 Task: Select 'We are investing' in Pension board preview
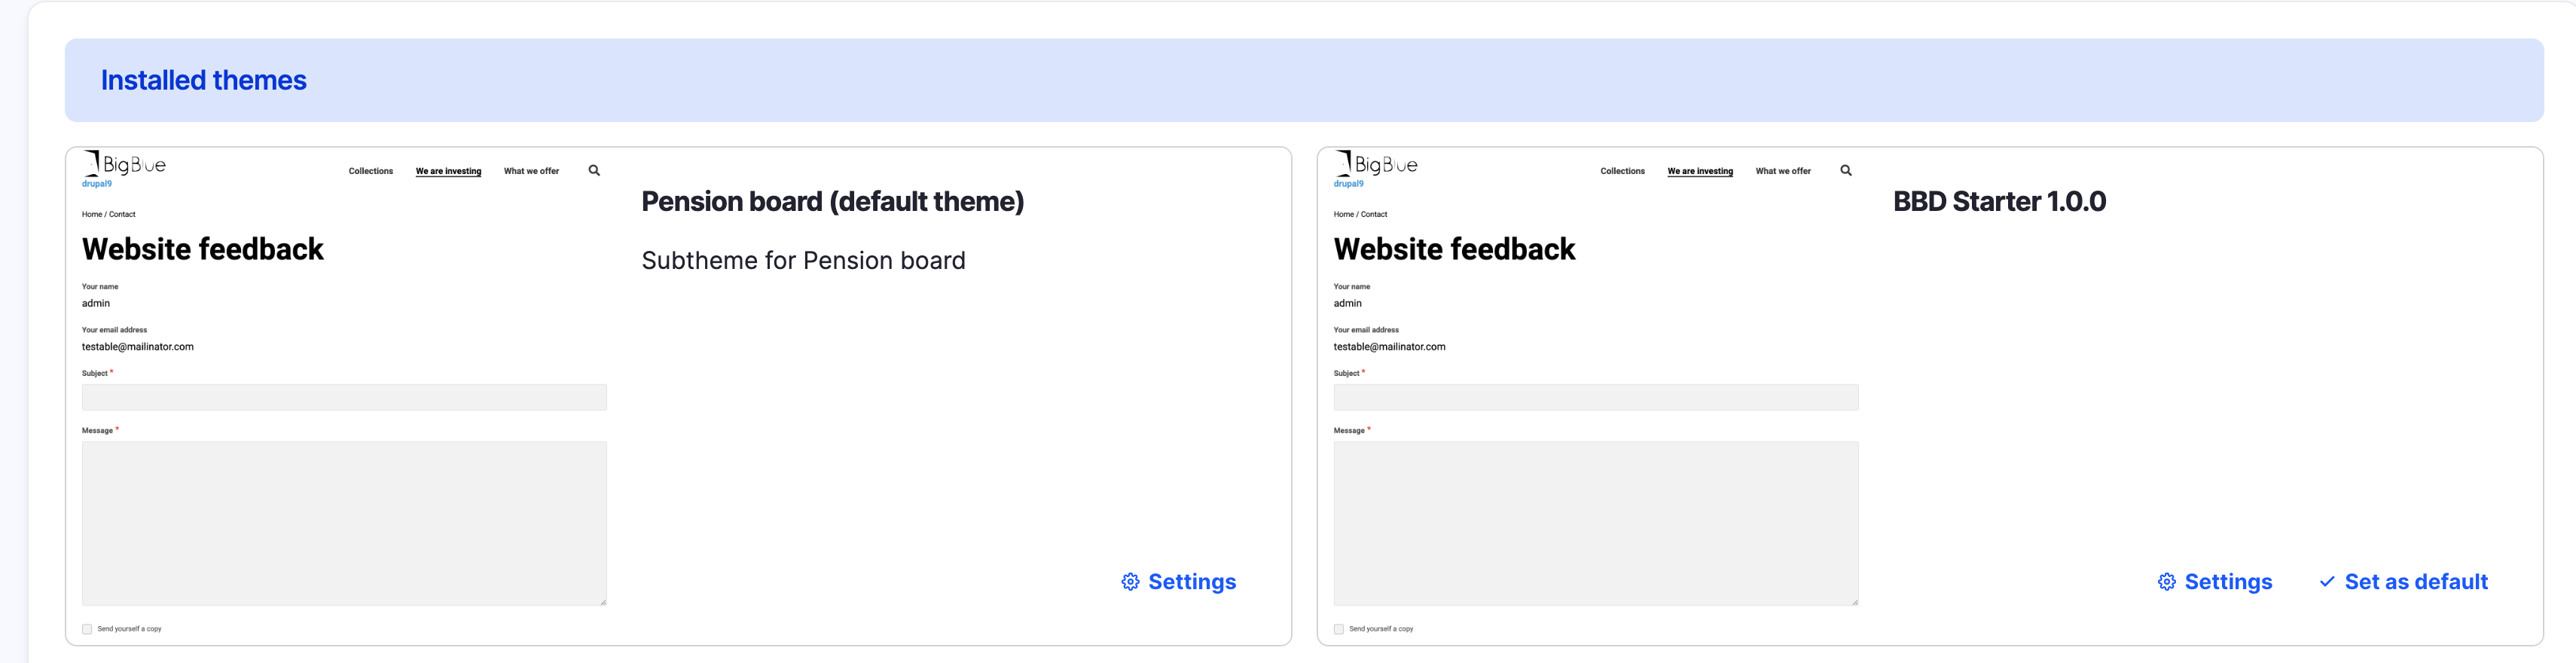click(448, 171)
